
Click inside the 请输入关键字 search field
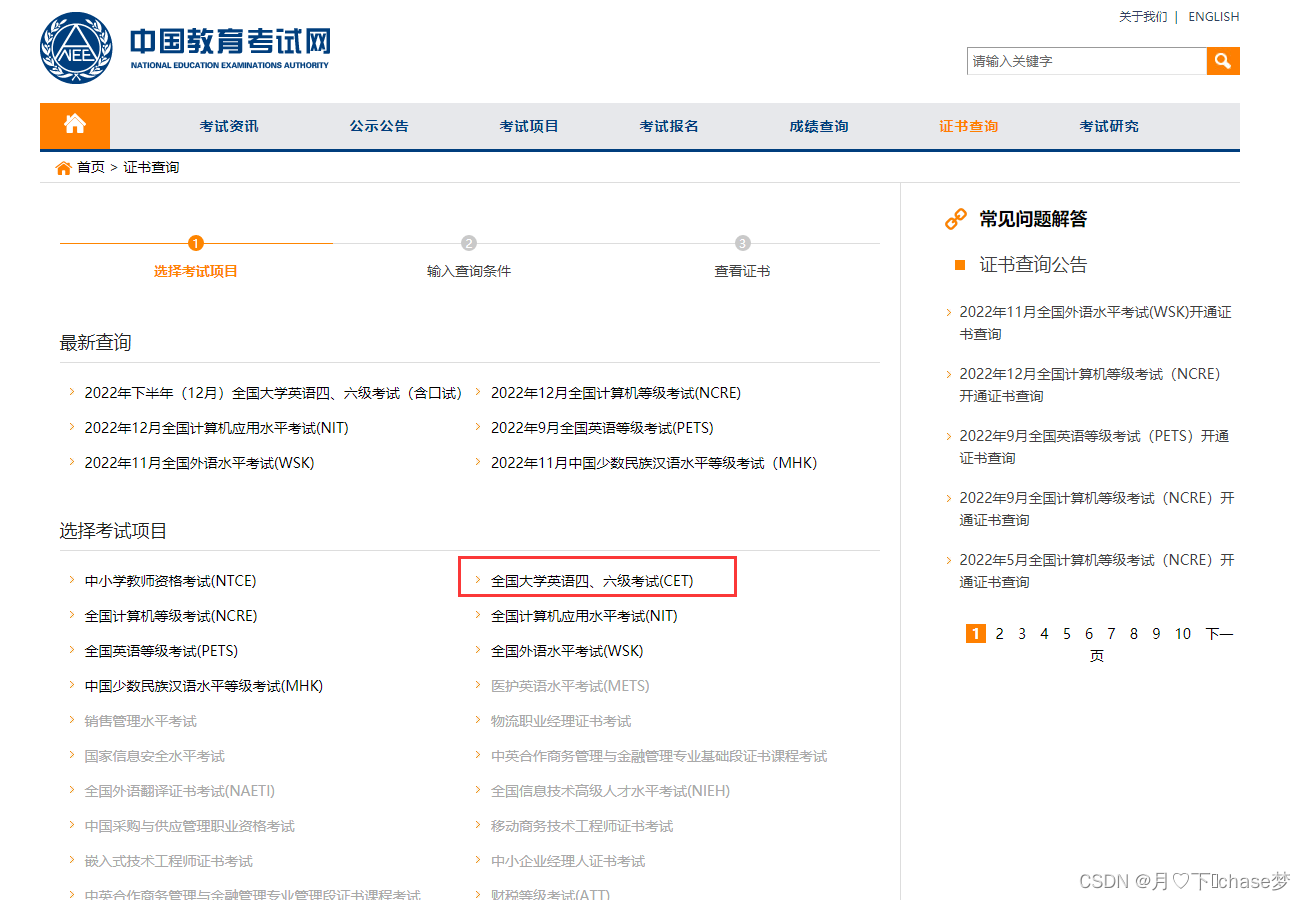pos(1087,61)
